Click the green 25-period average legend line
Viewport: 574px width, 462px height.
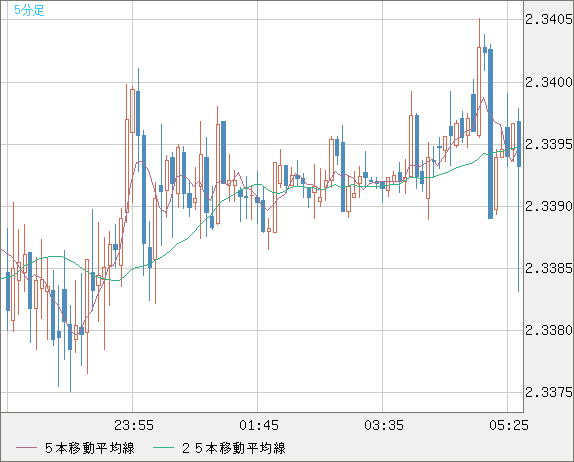(x=163, y=448)
